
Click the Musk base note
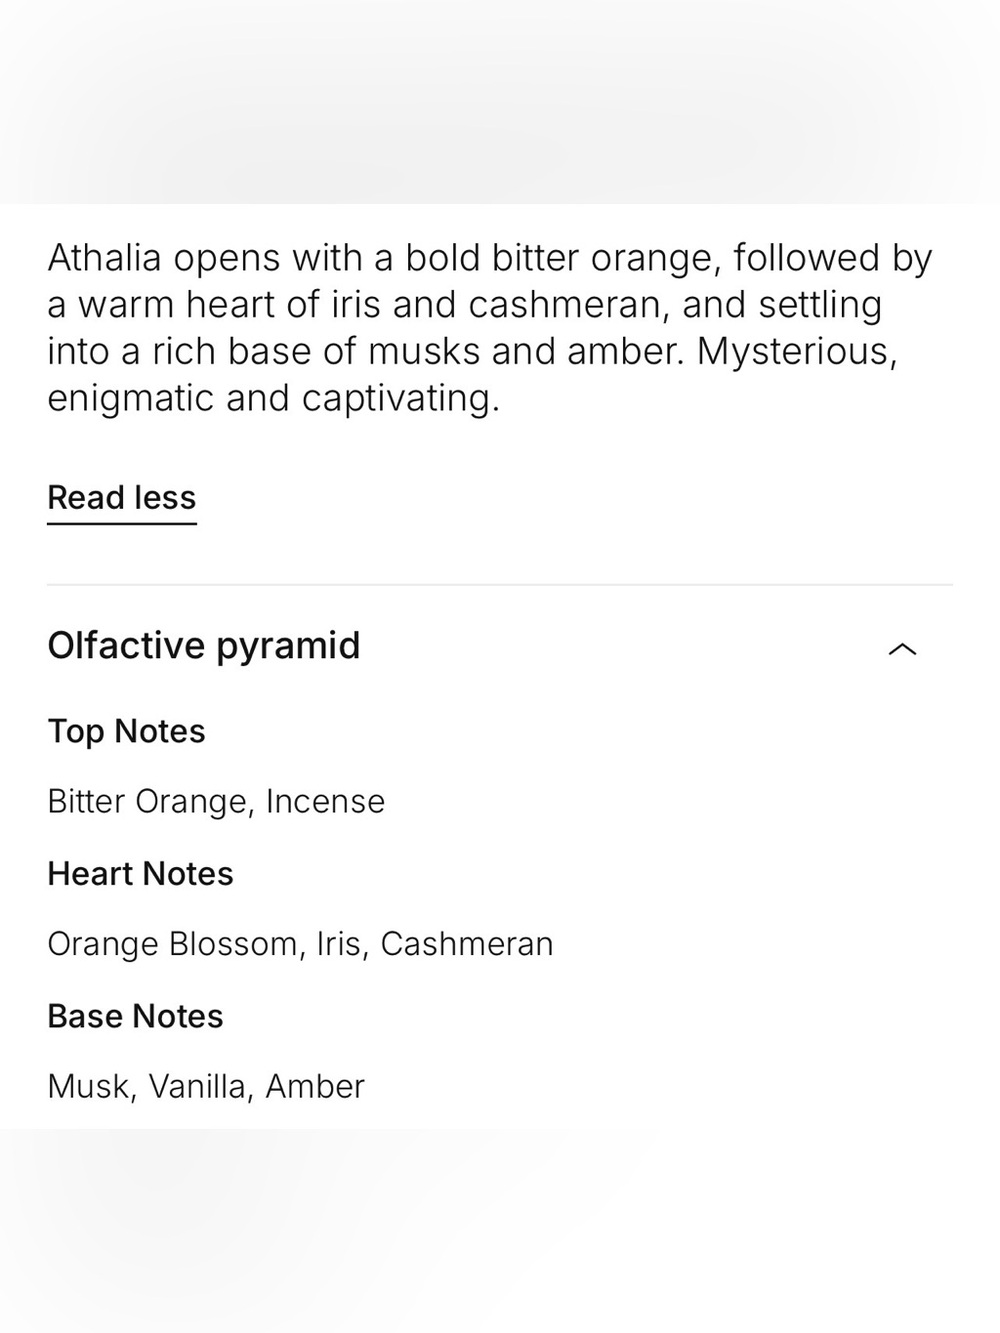[88, 1087]
